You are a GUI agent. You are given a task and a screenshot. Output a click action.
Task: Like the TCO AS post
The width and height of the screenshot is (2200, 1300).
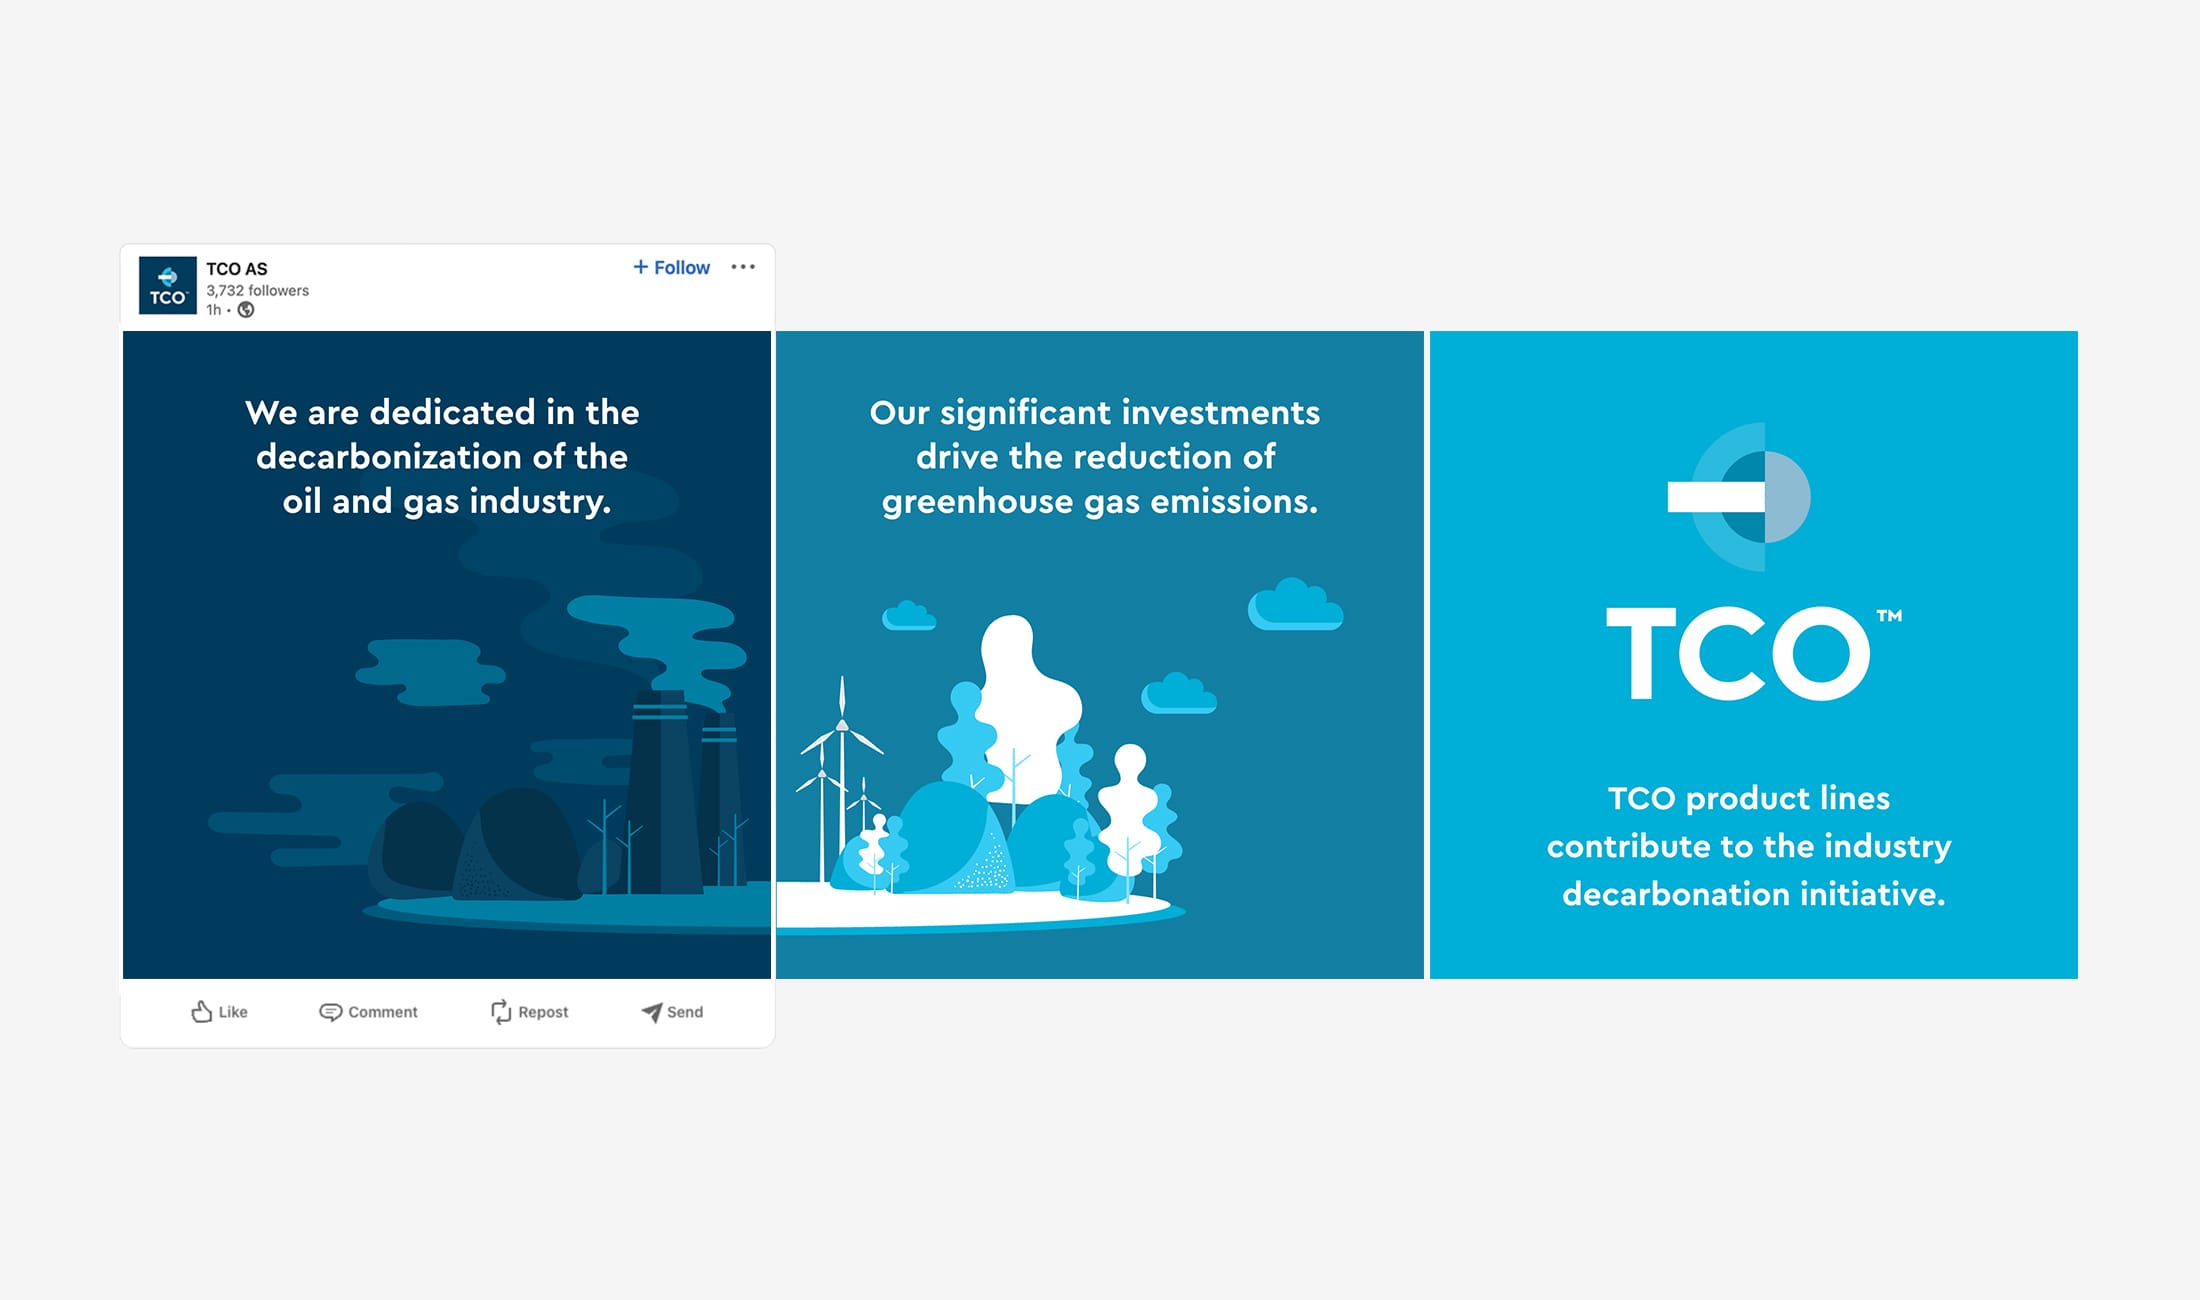(x=219, y=1012)
